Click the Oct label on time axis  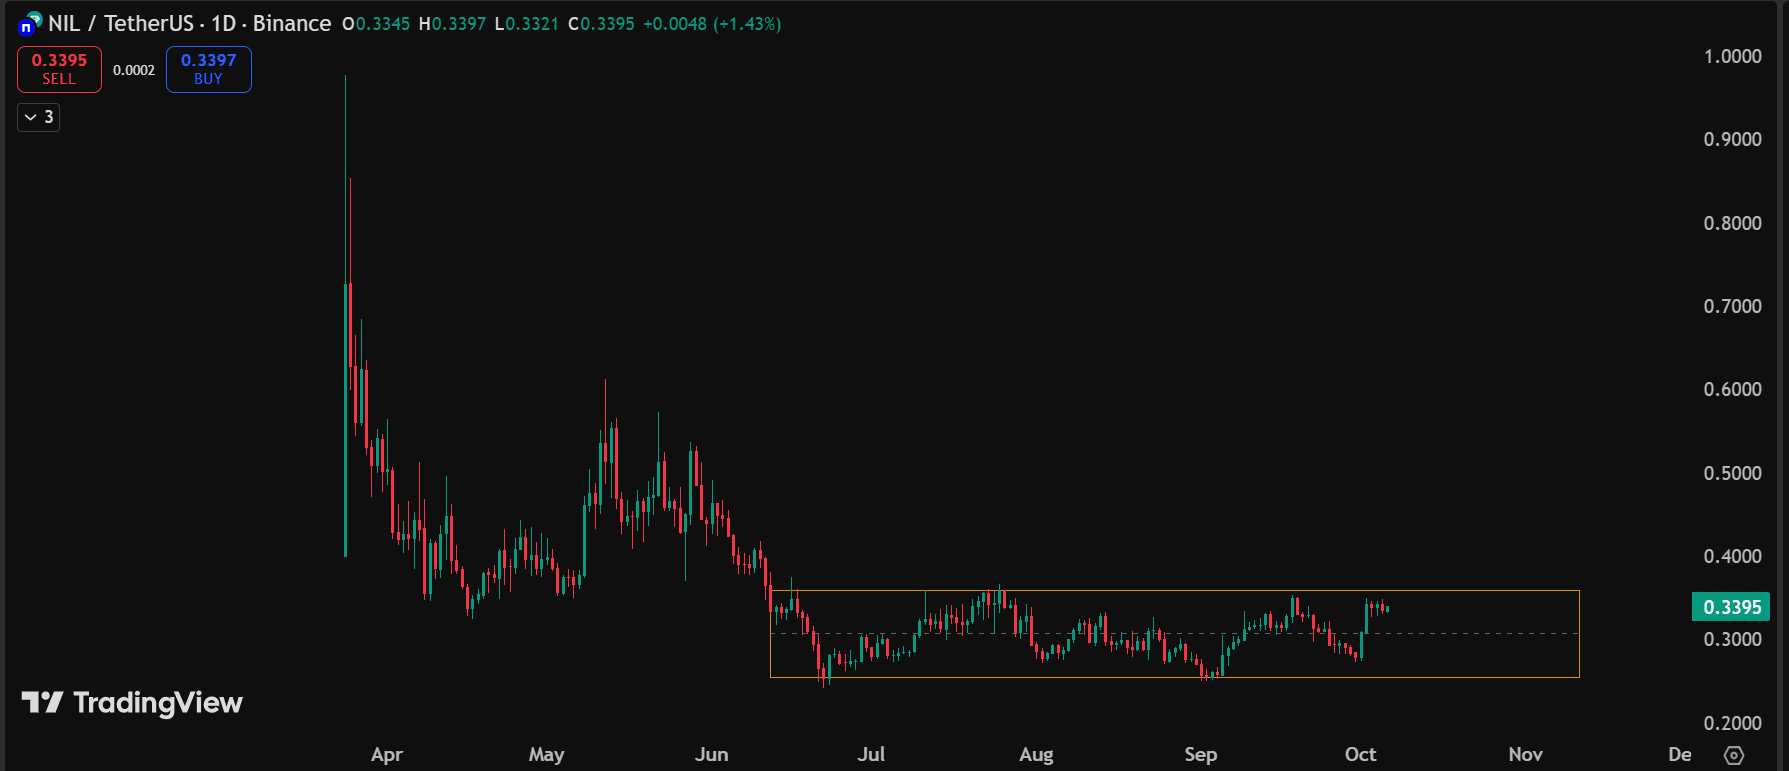click(x=1360, y=755)
